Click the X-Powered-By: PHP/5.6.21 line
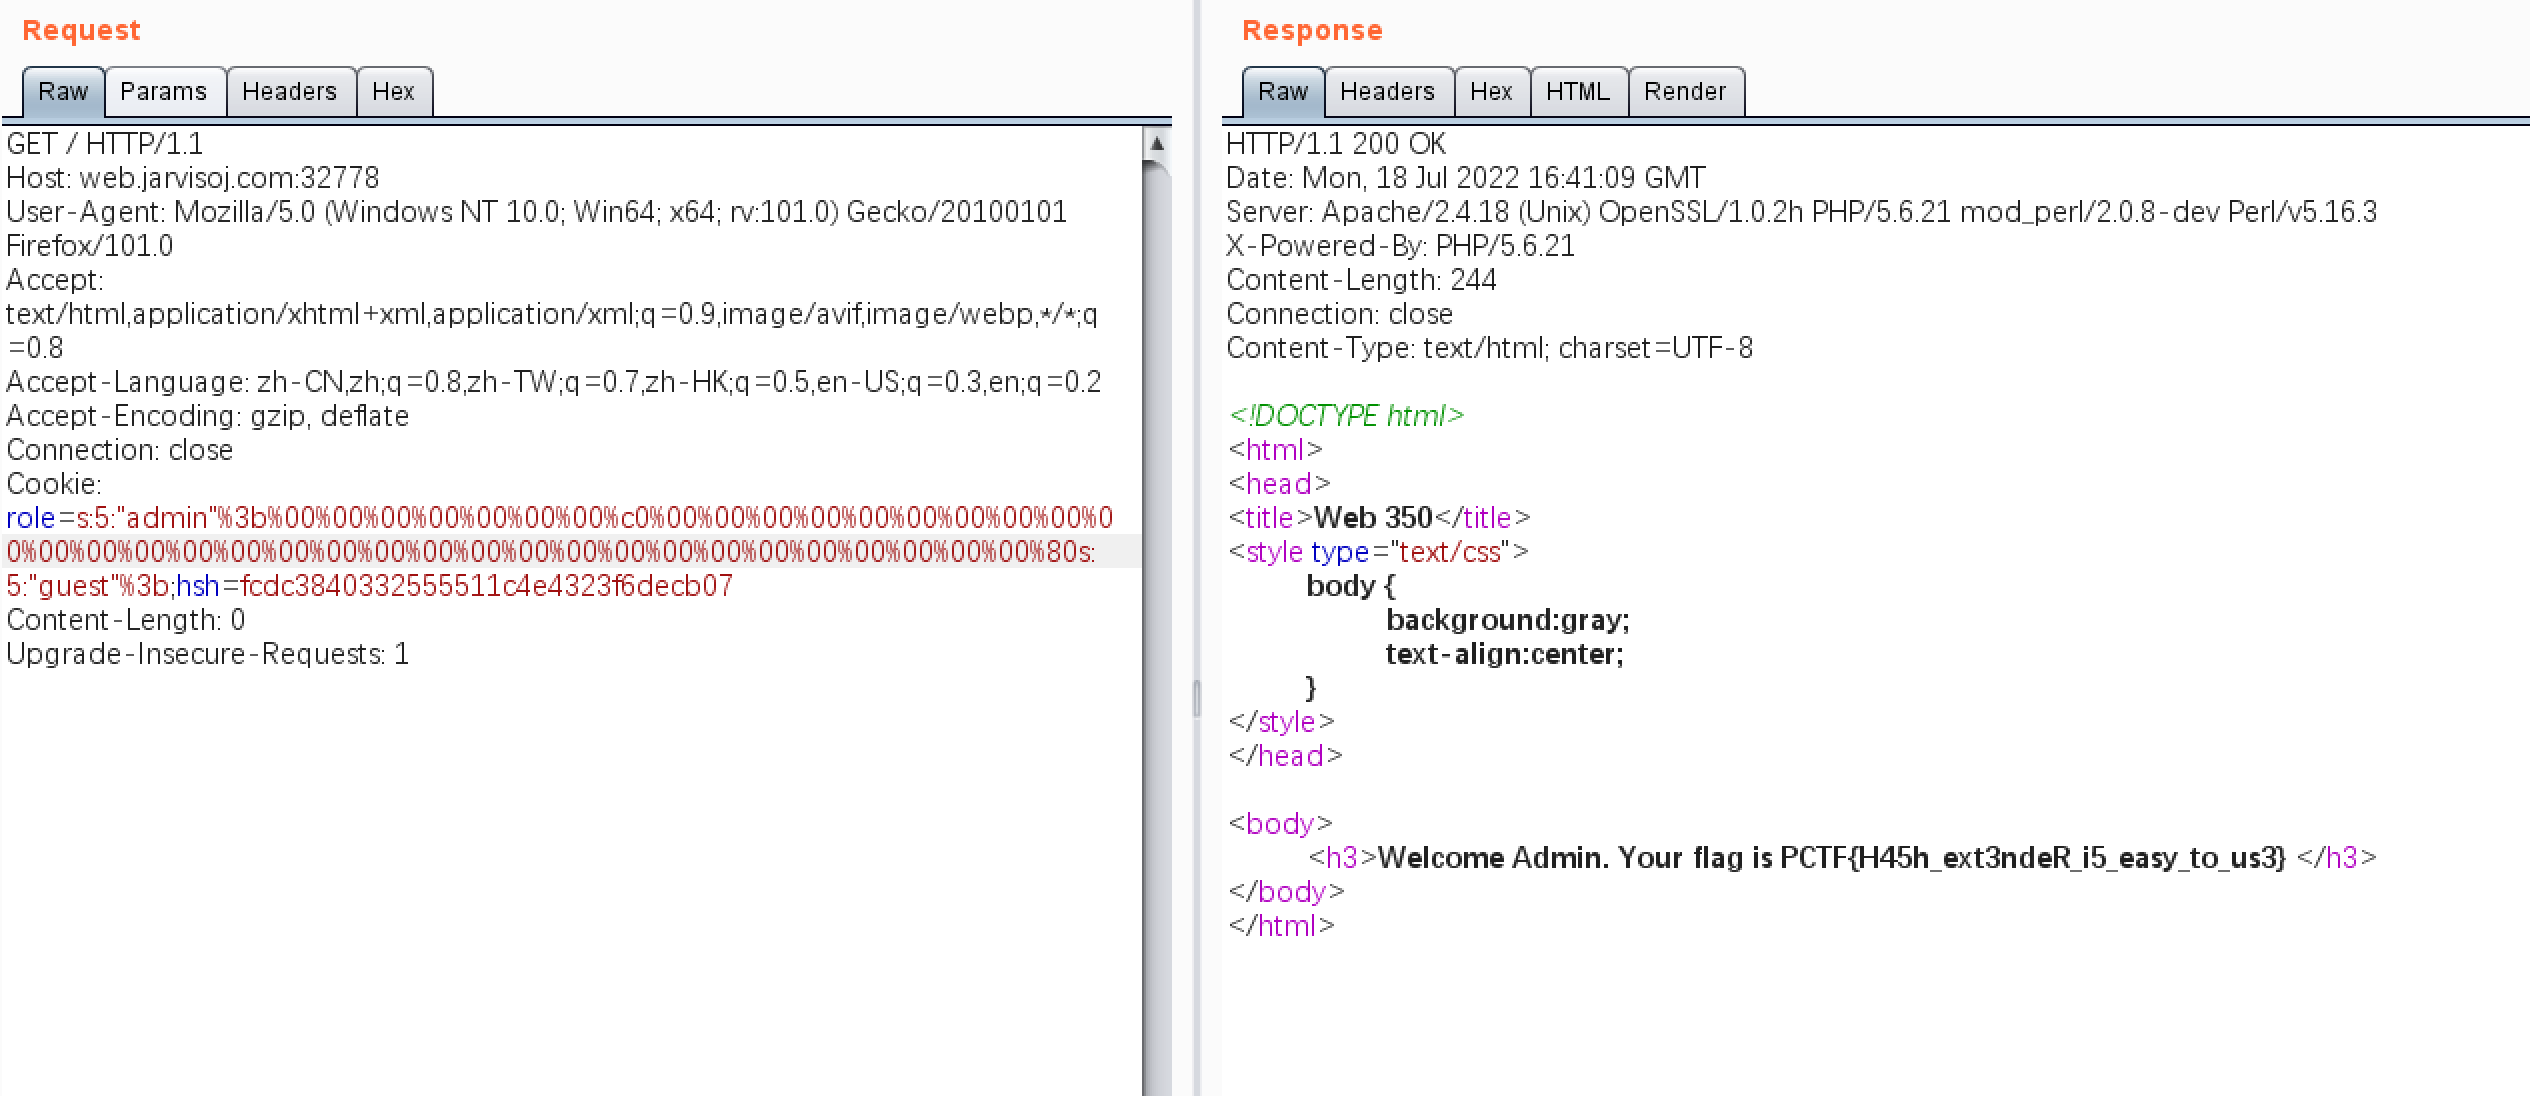The width and height of the screenshot is (2530, 1096). point(1401,246)
